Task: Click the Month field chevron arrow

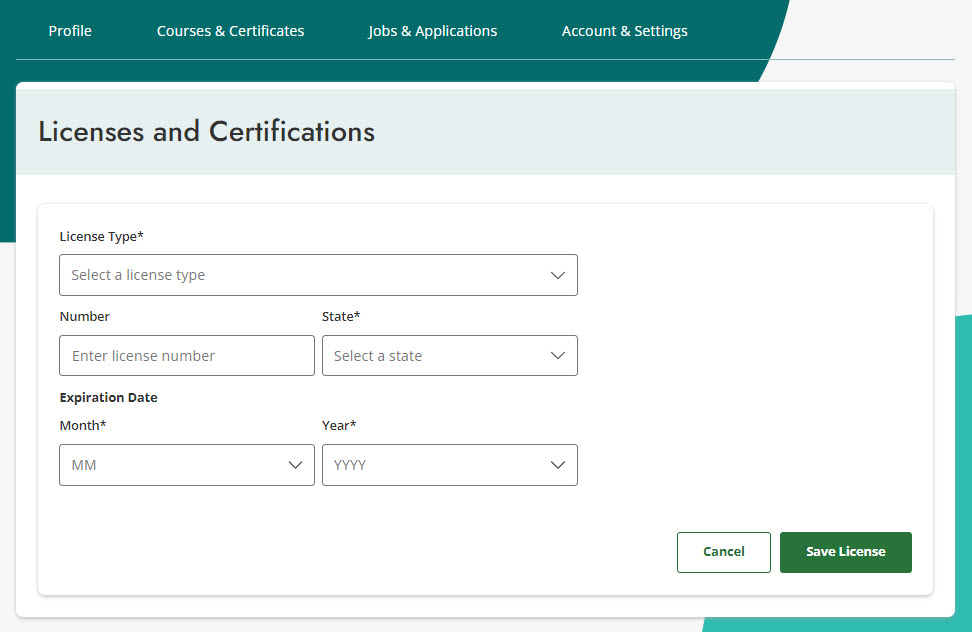Action: 296,464
